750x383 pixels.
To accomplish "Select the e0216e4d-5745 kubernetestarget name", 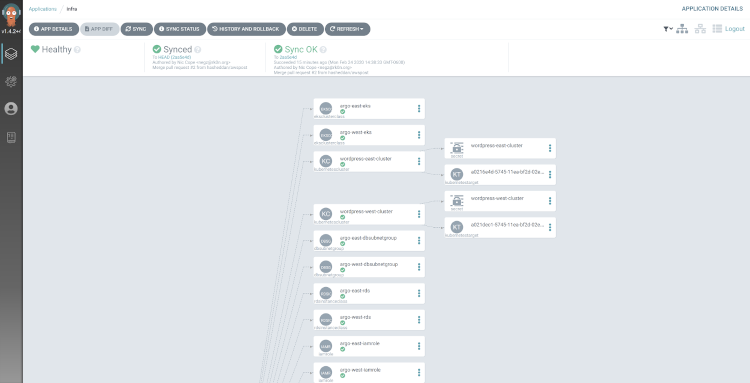I will [508, 172].
